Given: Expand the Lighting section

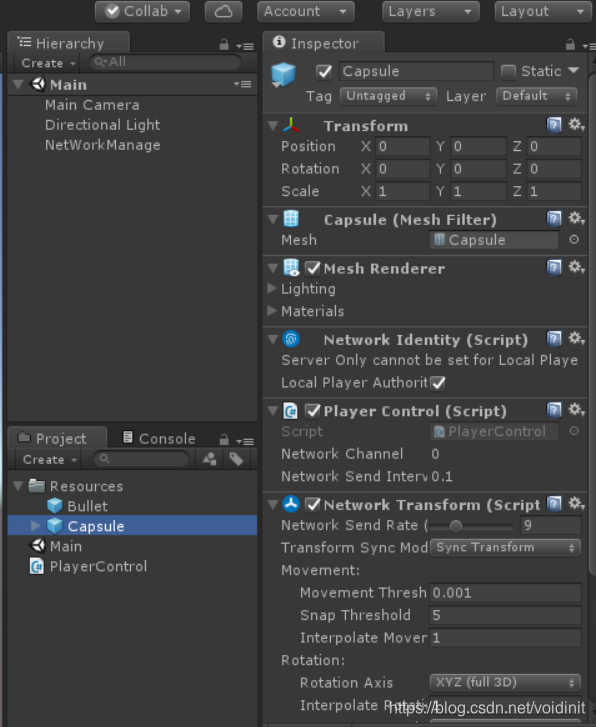Looking at the screenshot, I should [x=272, y=288].
